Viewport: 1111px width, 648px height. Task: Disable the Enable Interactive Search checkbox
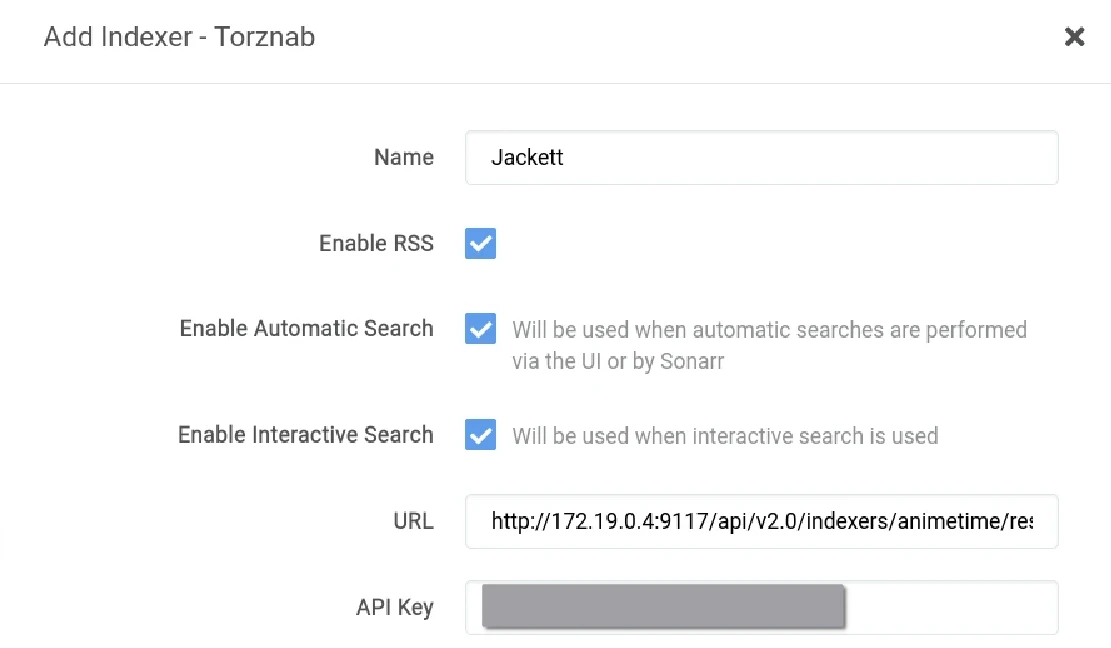coord(481,435)
